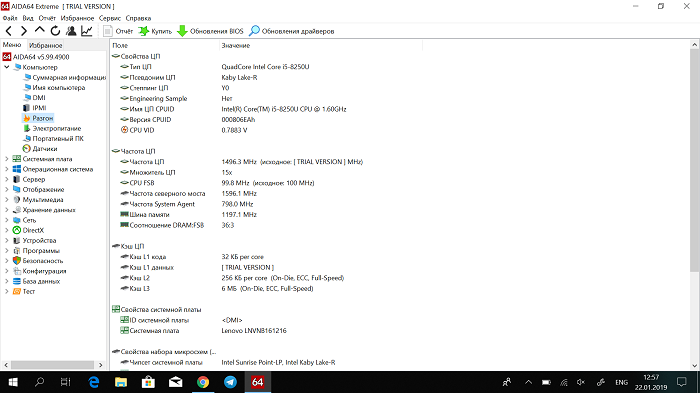The width and height of the screenshot is (700, 393).
Task: Click the Купить buy button
Action: 155,31
